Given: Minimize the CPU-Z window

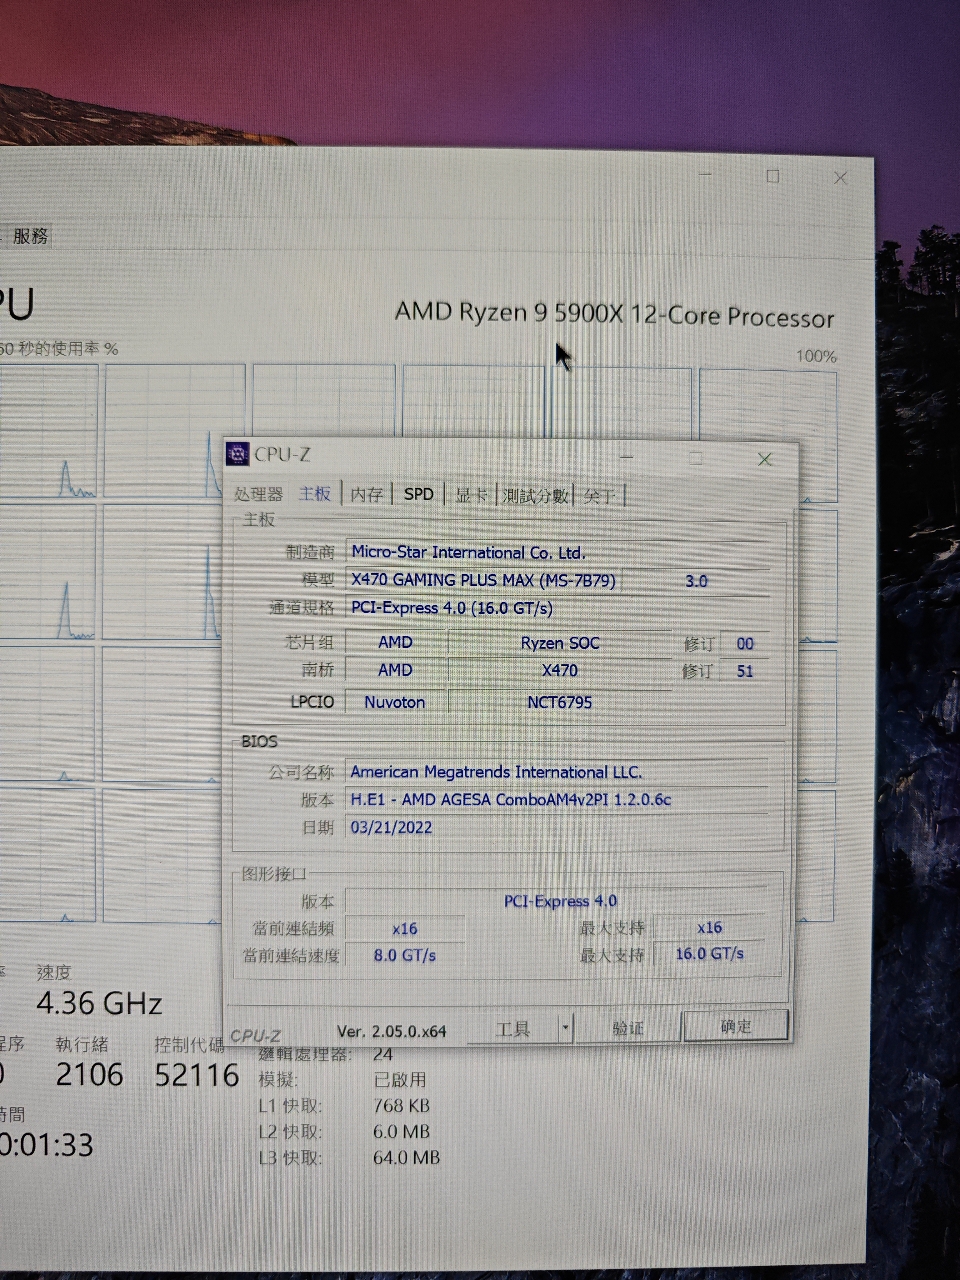Looking at the screenshot, I should 627,457.
